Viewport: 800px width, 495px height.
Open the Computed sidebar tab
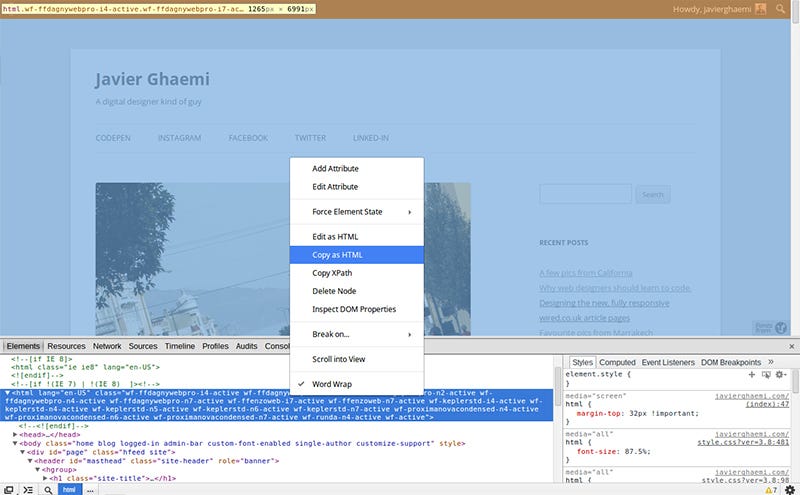pos(617,362)
